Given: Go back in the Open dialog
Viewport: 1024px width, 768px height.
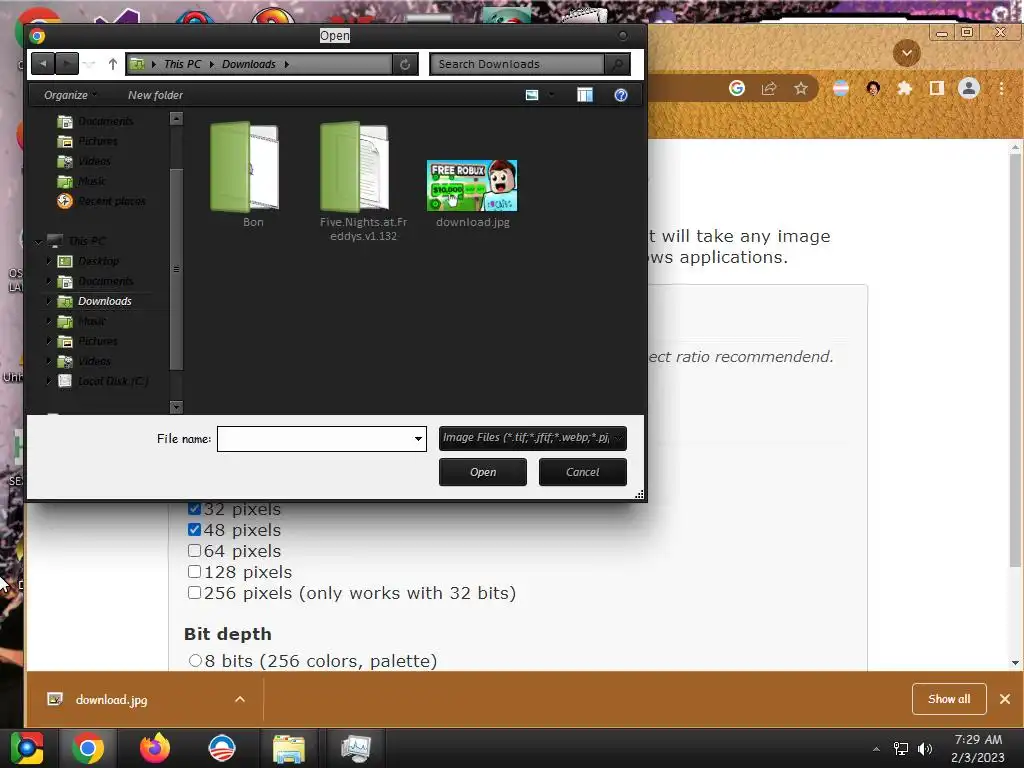Looking at the screenshot, I should (x=43, y=63).
